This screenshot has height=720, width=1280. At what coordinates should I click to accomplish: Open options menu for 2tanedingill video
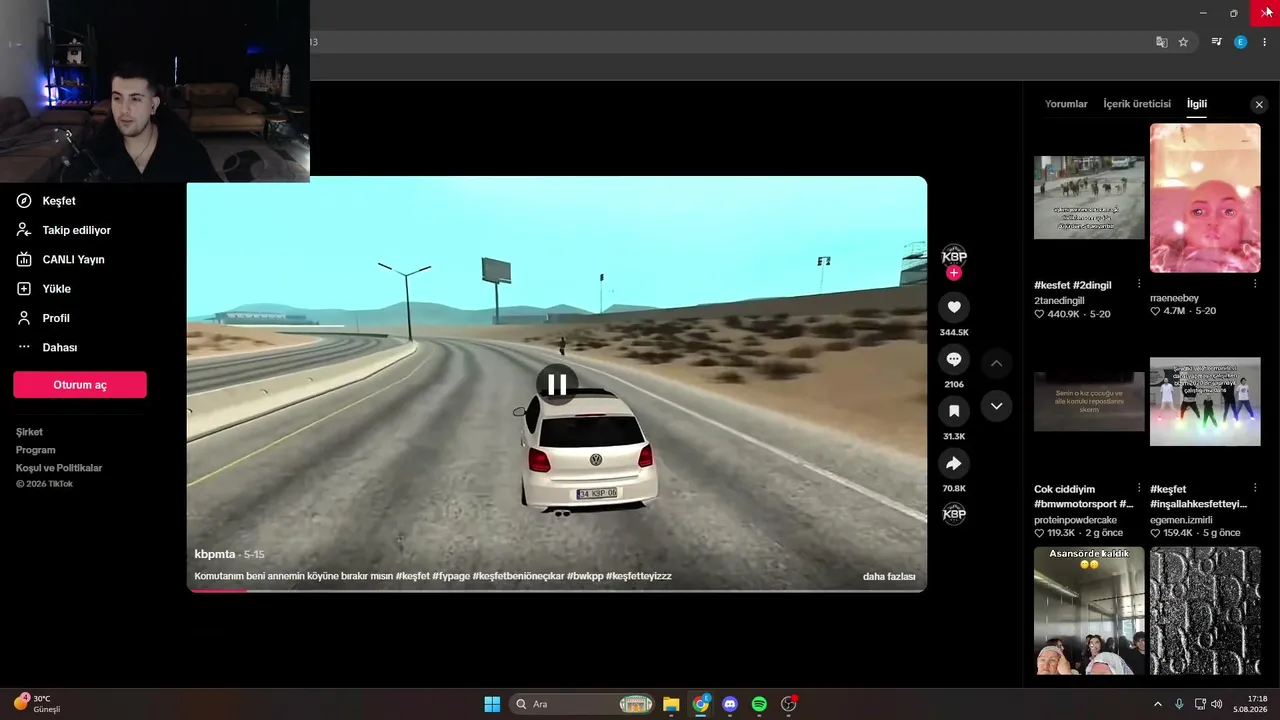coord(1139,285)
